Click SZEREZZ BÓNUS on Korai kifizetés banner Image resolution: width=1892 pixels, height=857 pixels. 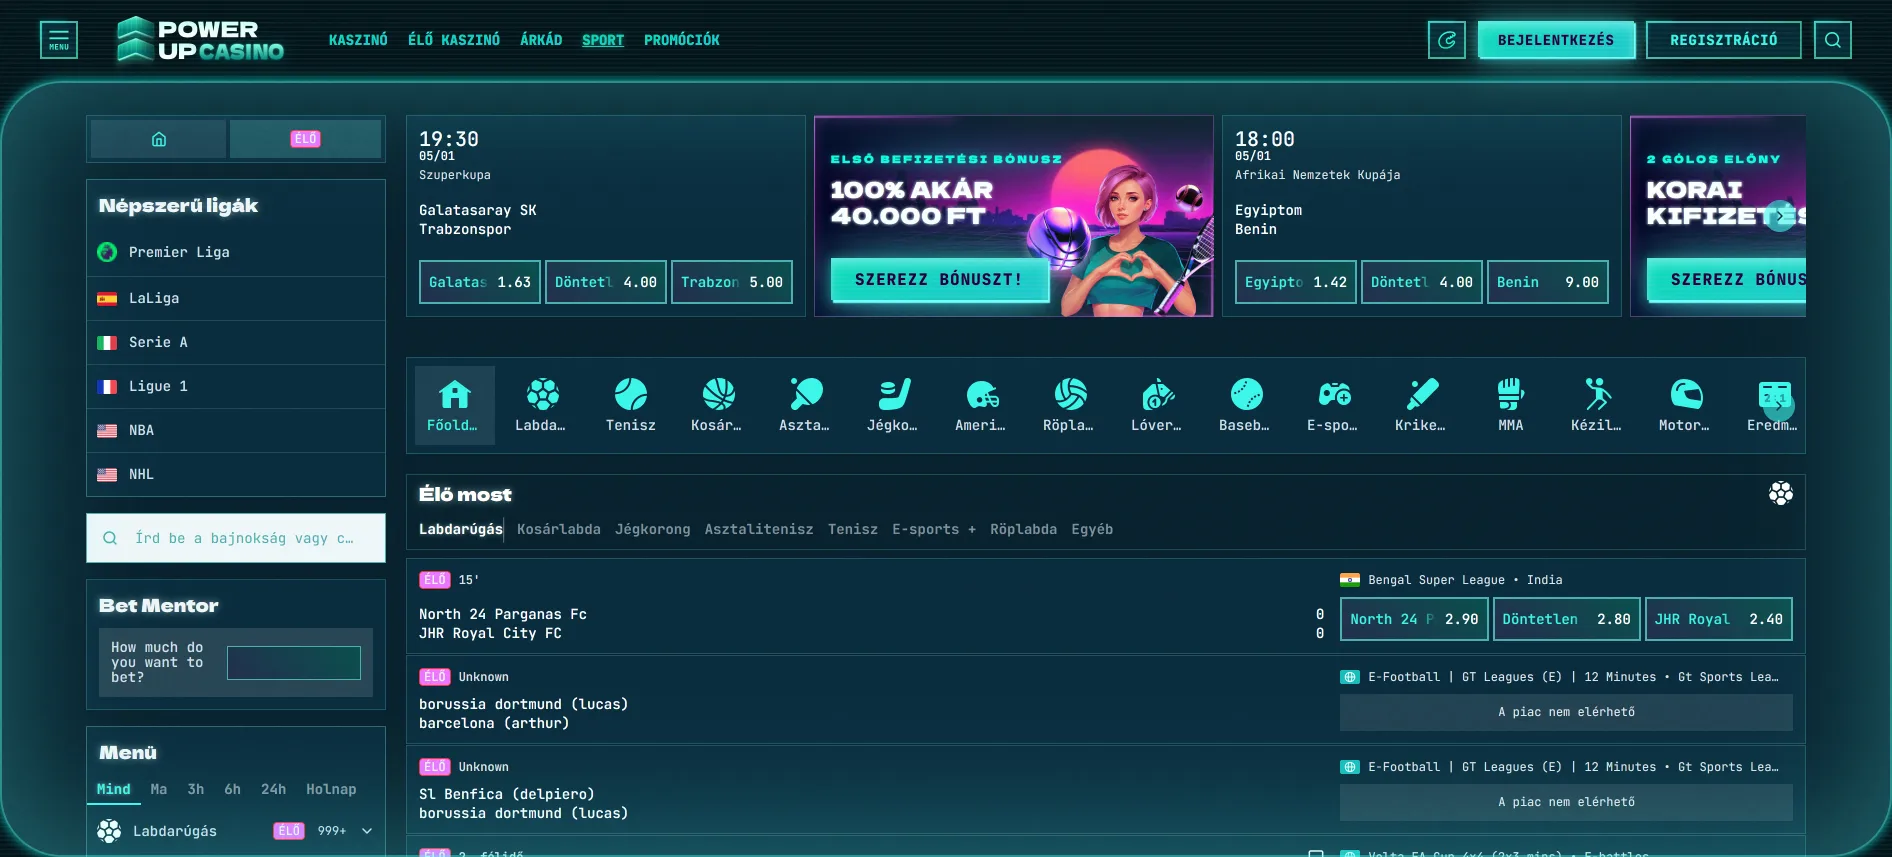click(x=1726, y=280)
